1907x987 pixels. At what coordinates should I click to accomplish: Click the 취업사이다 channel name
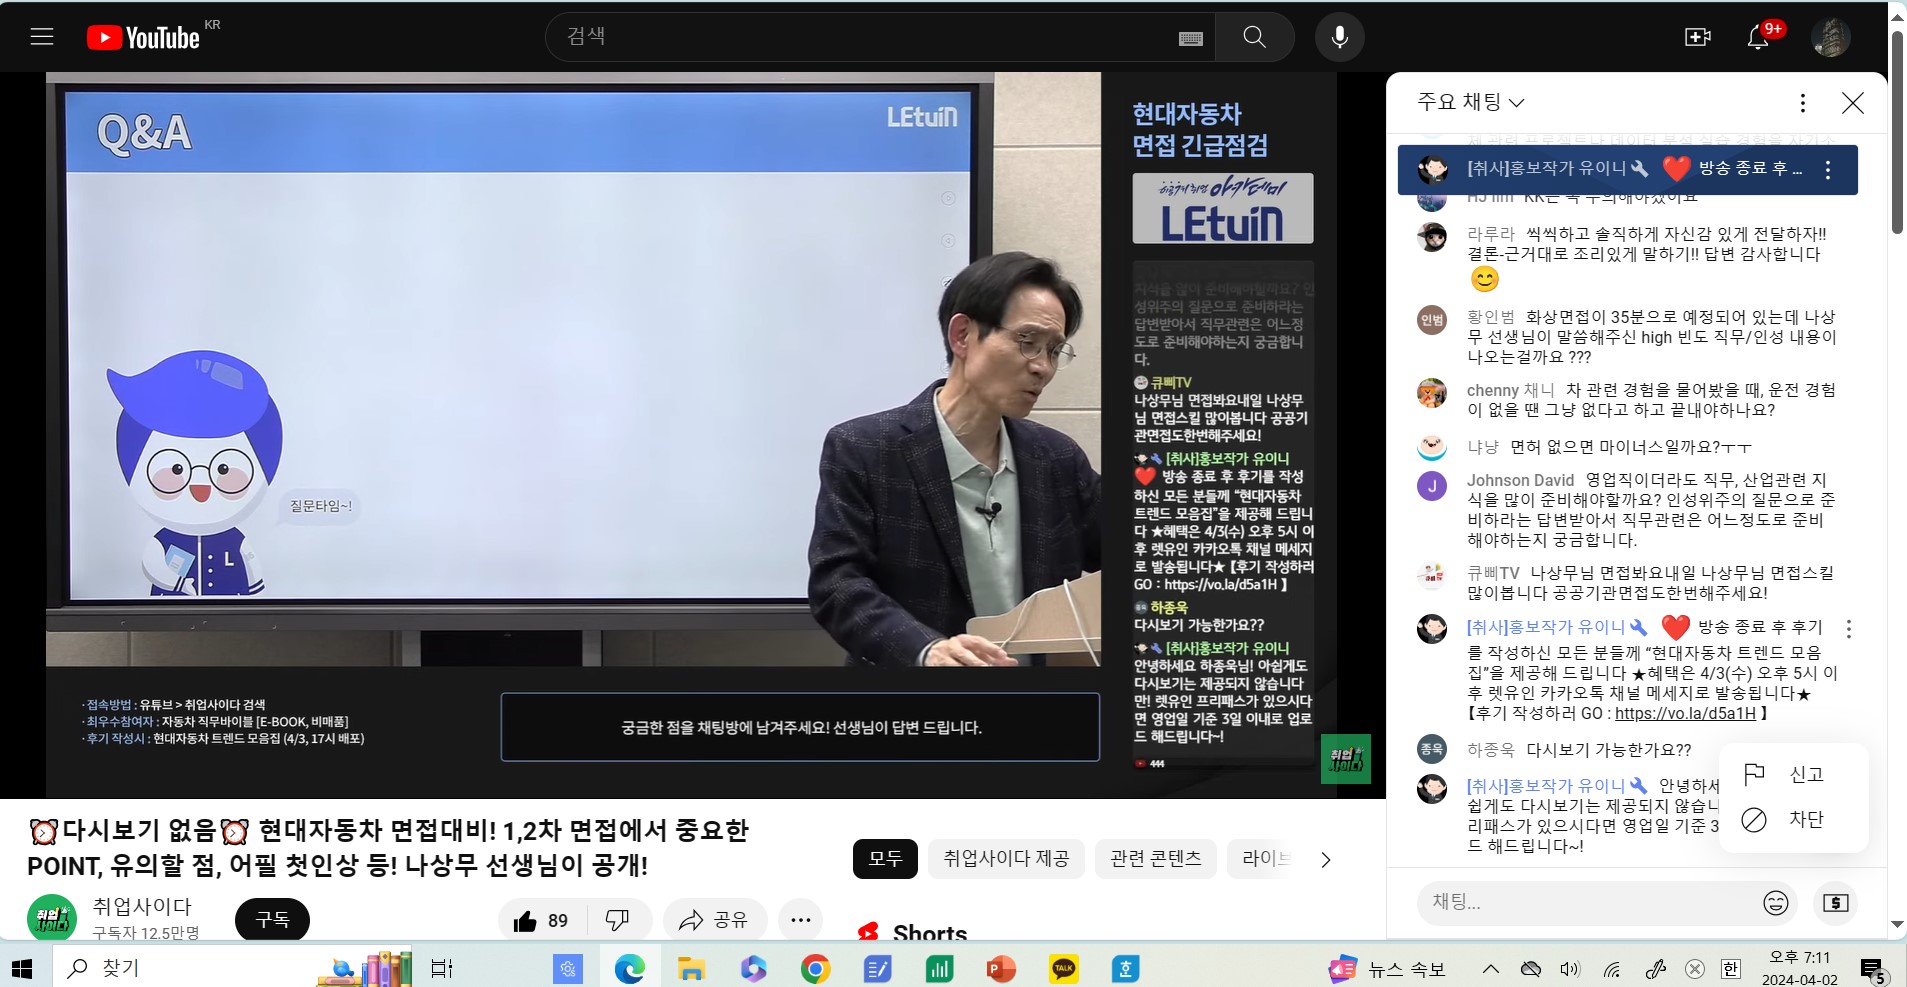tap(142, 906)
